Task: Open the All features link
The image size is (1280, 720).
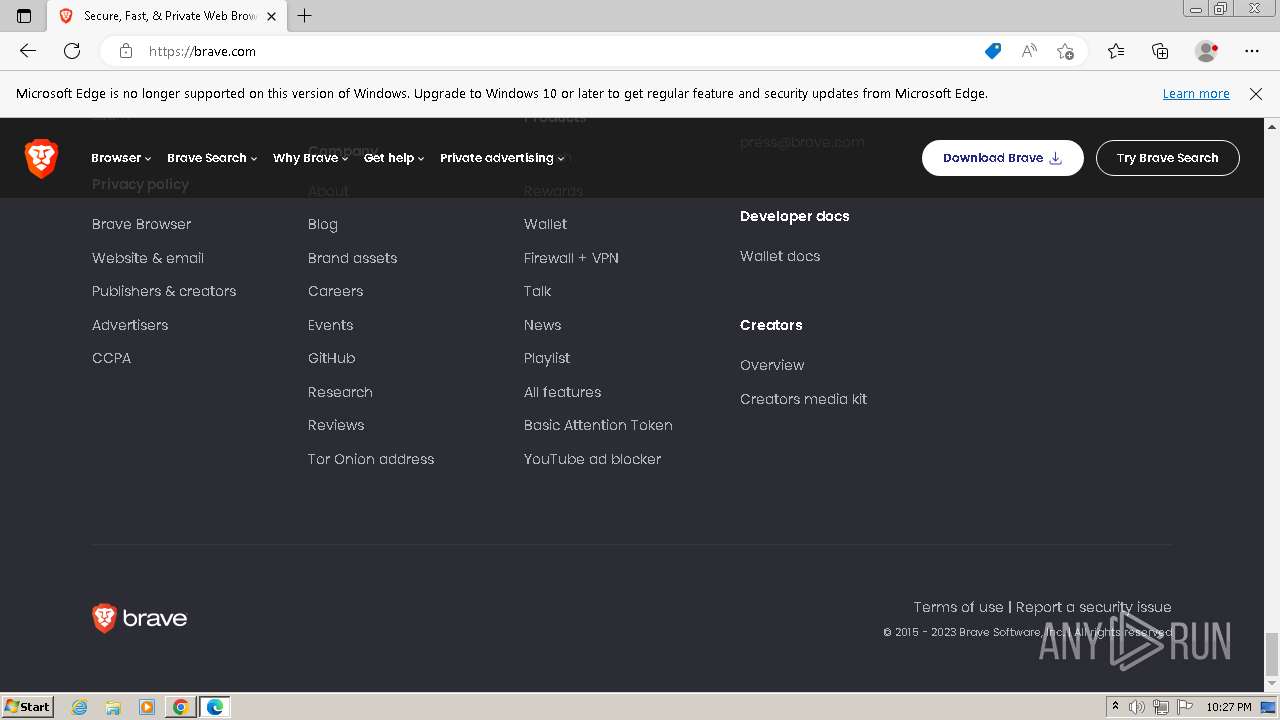Action: point(562,392)
